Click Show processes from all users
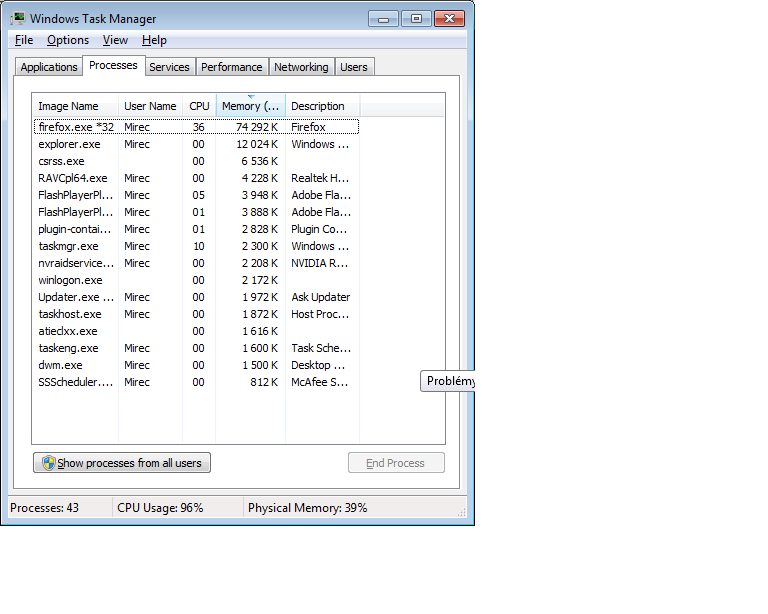 point(122,463)
